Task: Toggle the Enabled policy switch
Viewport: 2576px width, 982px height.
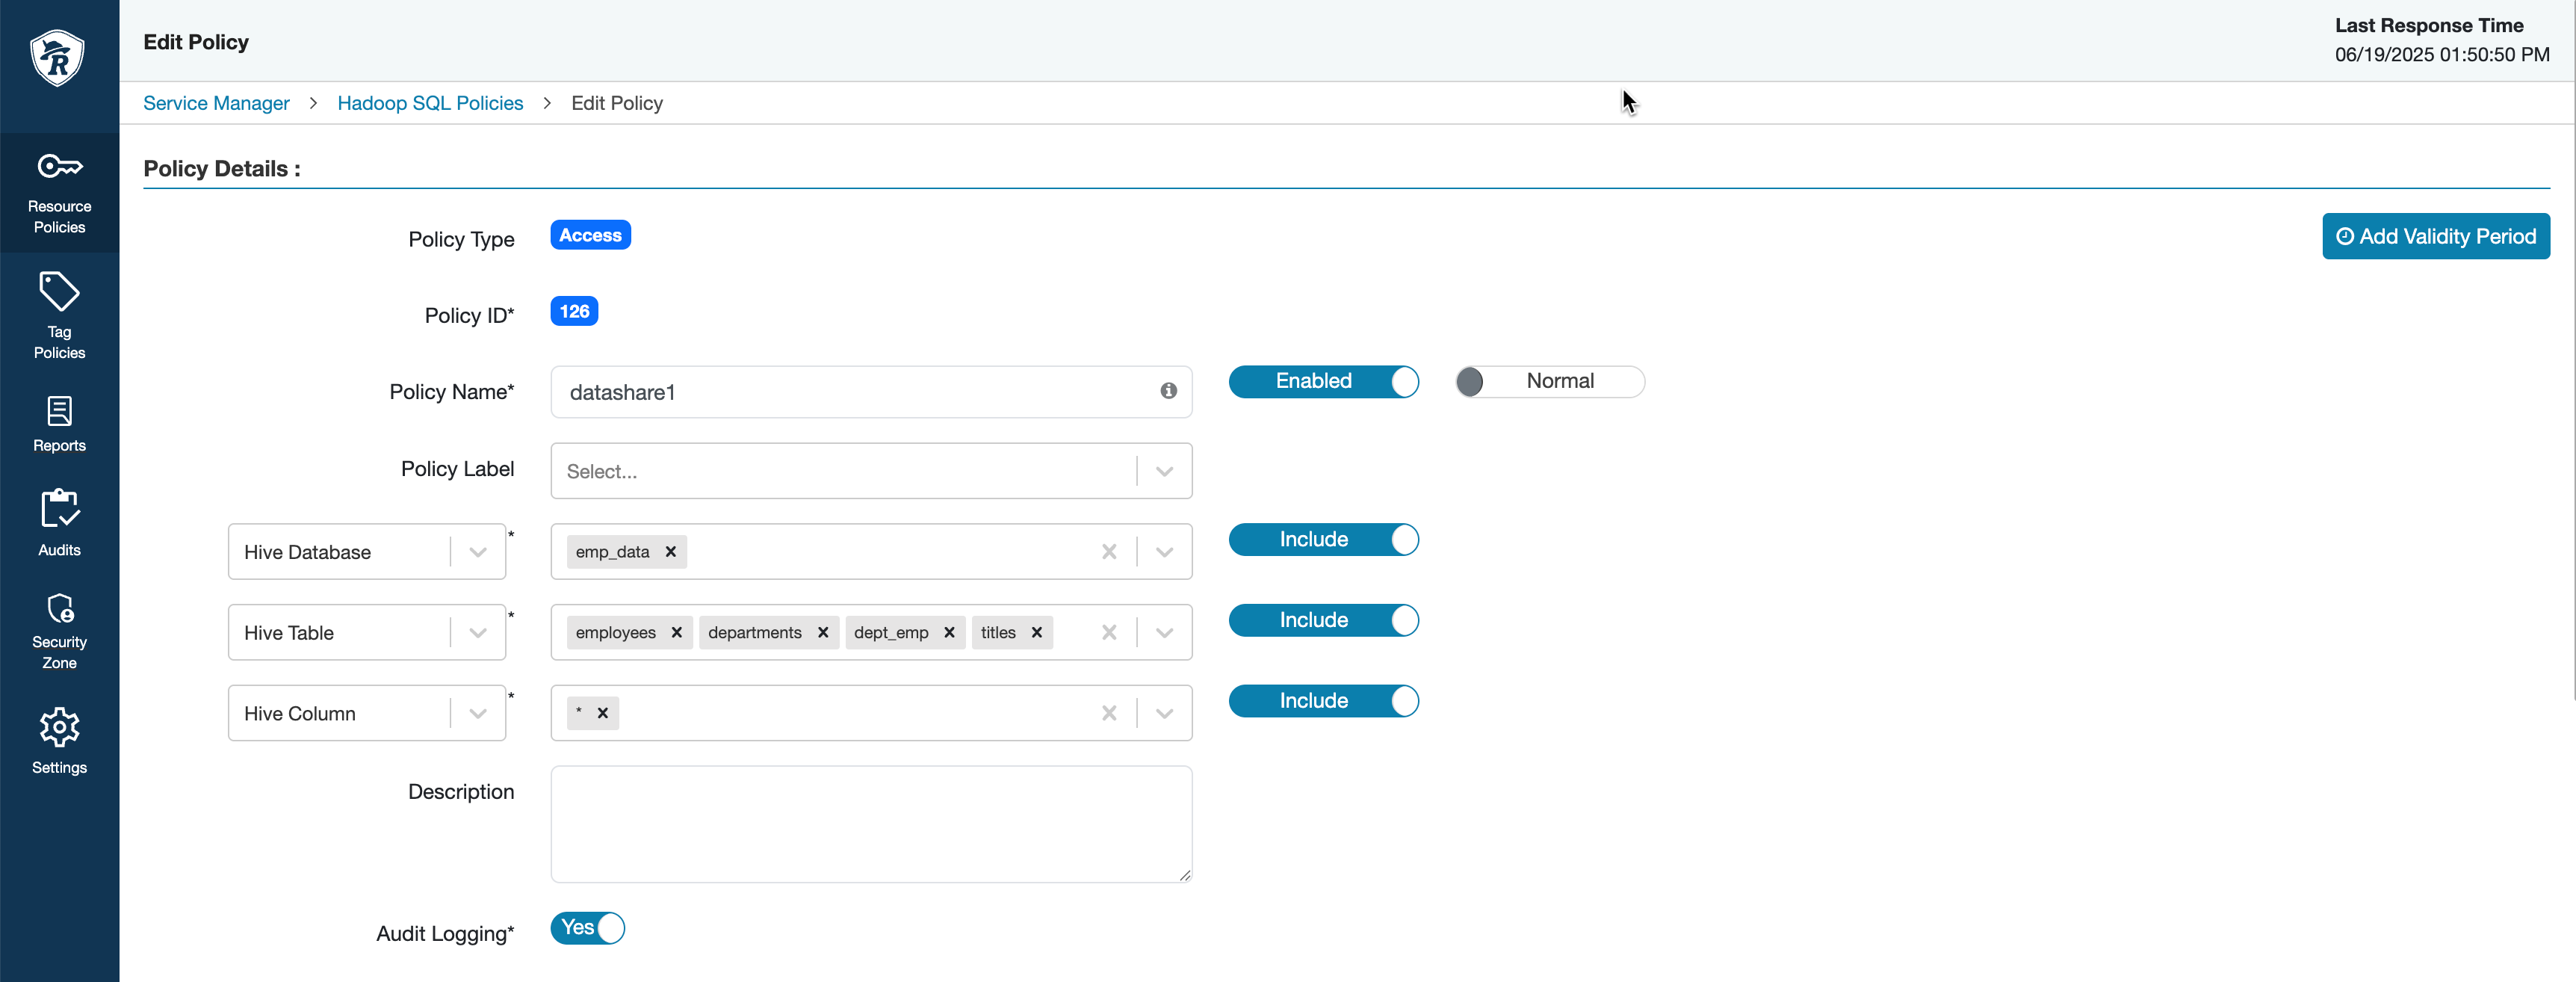Action: (x=1323, y=381)
